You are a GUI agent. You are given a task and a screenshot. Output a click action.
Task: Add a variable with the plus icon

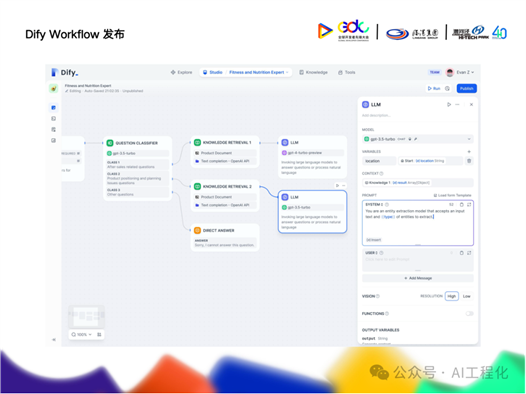[x=469, y=152]
